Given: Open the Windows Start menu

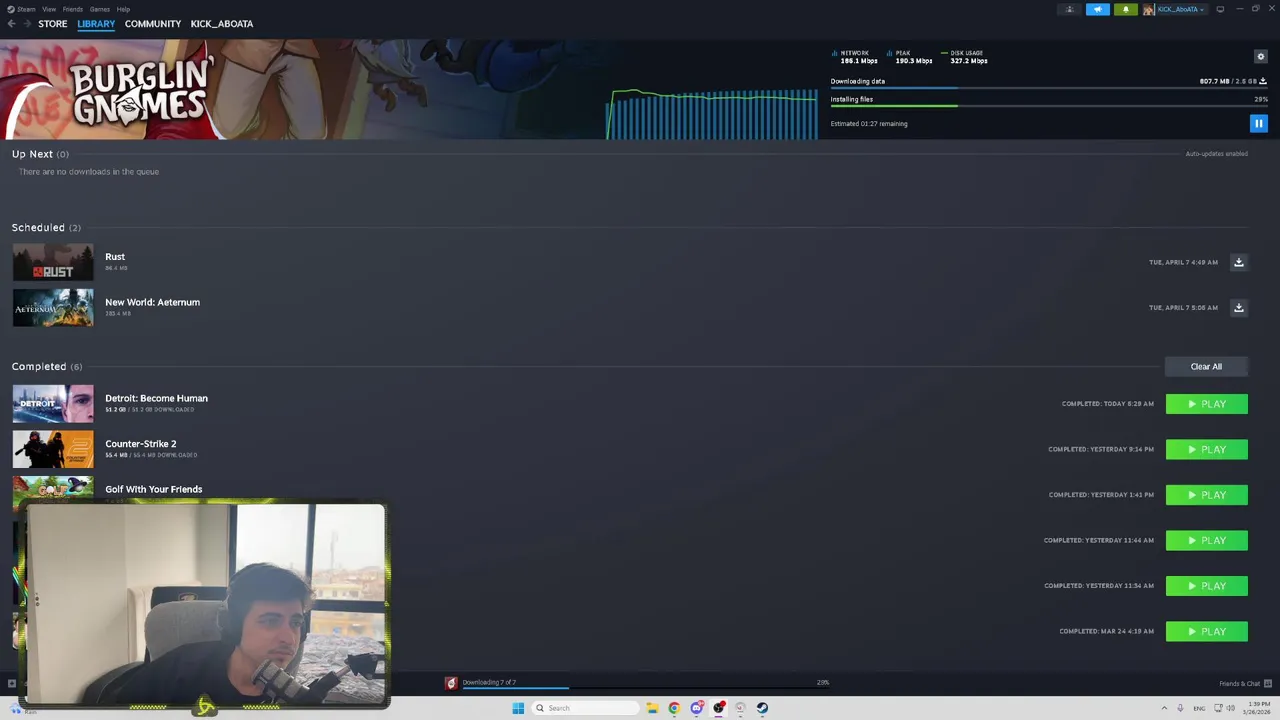Looking at the screenshot, I should pos(518,708).
